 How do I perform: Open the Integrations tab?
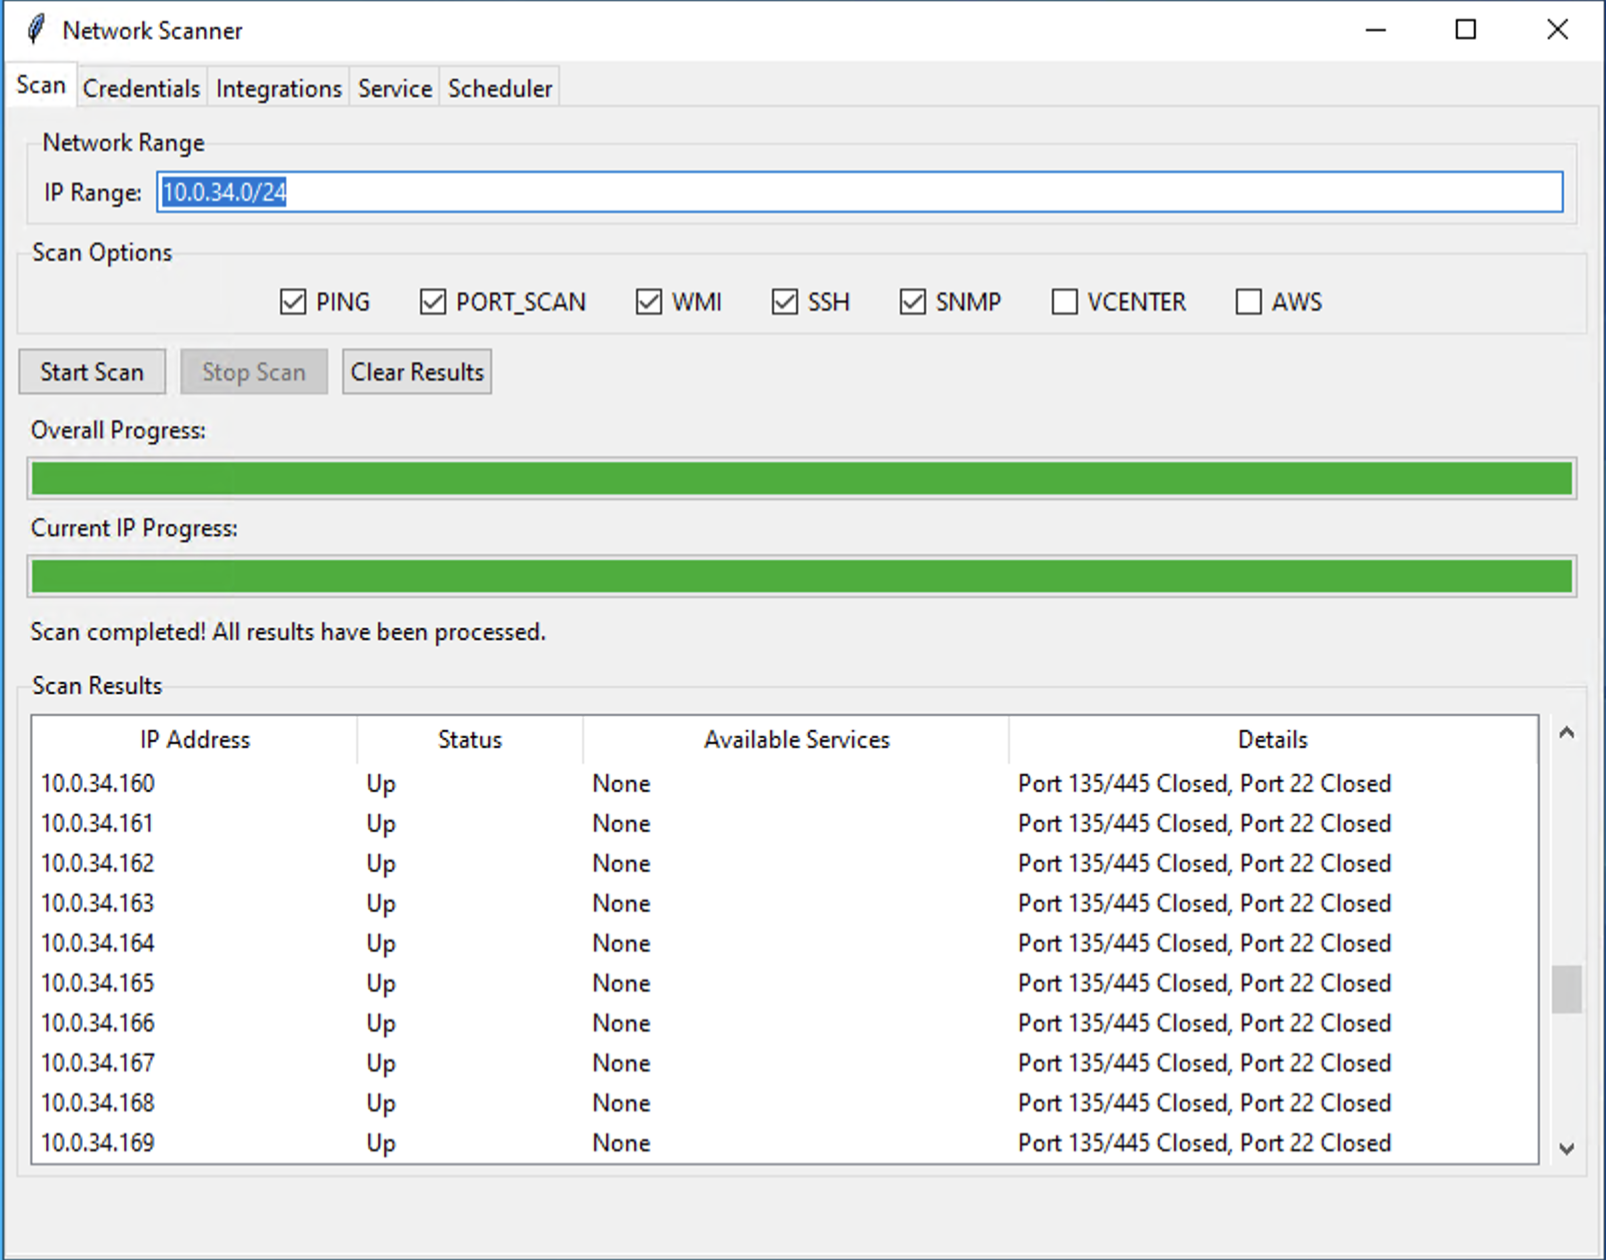coord(278,89)
